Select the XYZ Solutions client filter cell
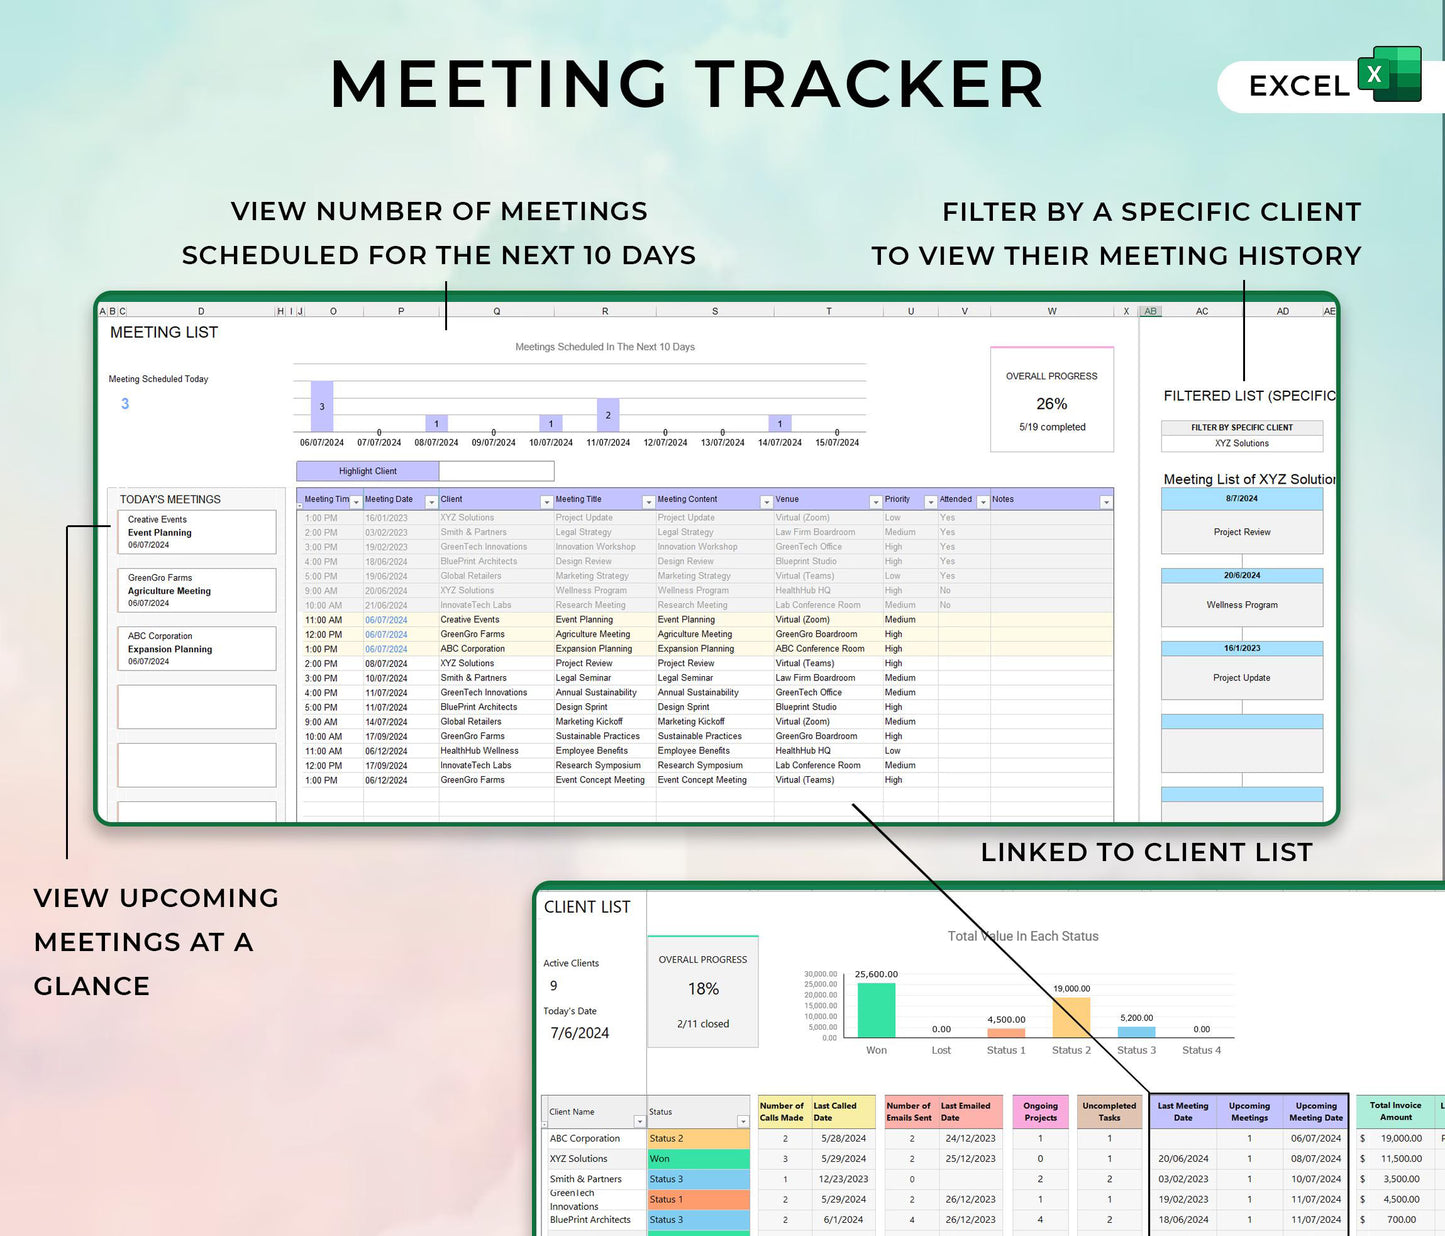Viewport: 1445px width, 1236px height. (x=1241, y=443)
